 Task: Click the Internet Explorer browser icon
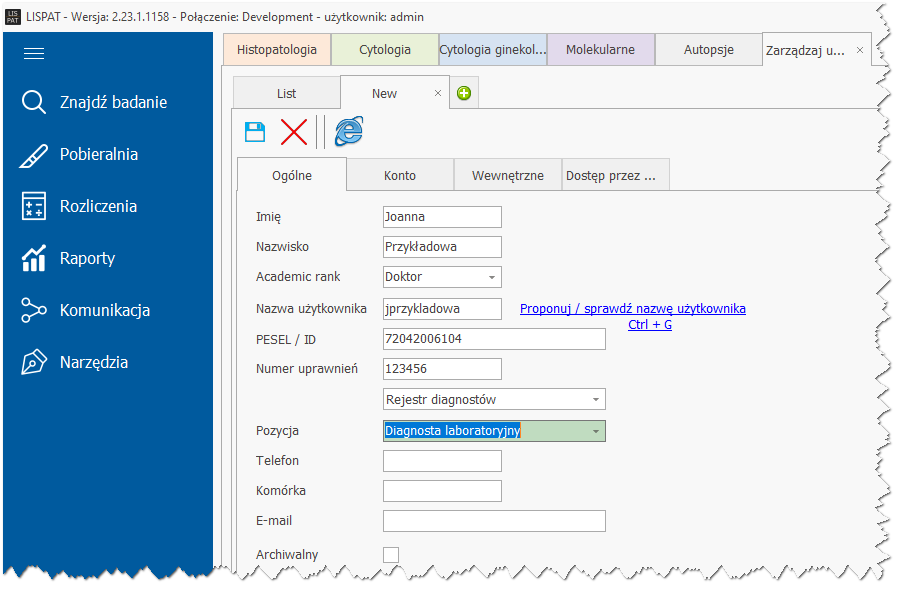click(348, 132)
